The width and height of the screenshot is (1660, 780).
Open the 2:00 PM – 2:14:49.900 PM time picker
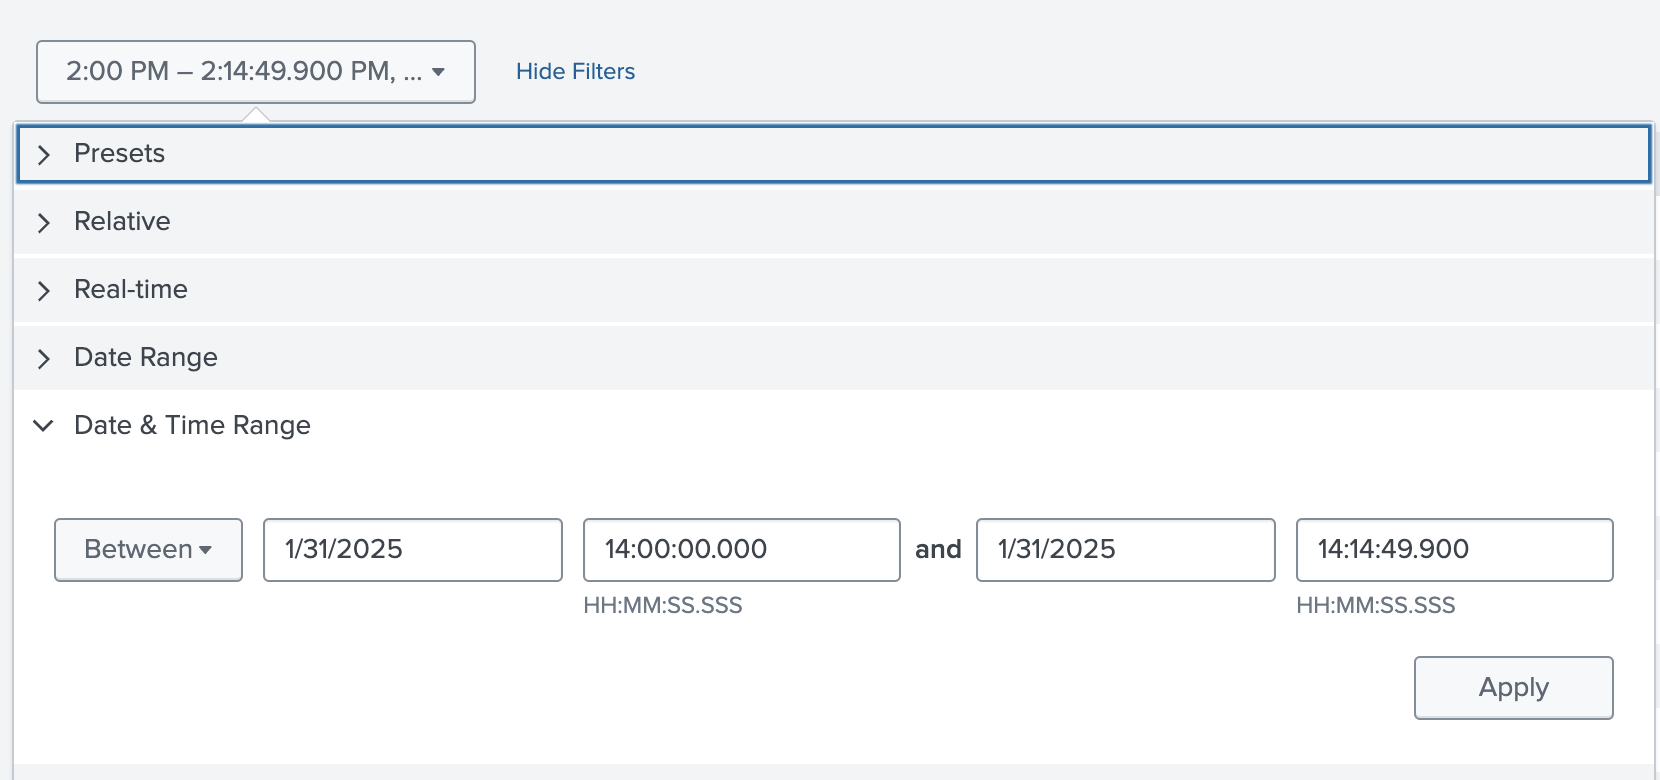(x=255, y=72)
